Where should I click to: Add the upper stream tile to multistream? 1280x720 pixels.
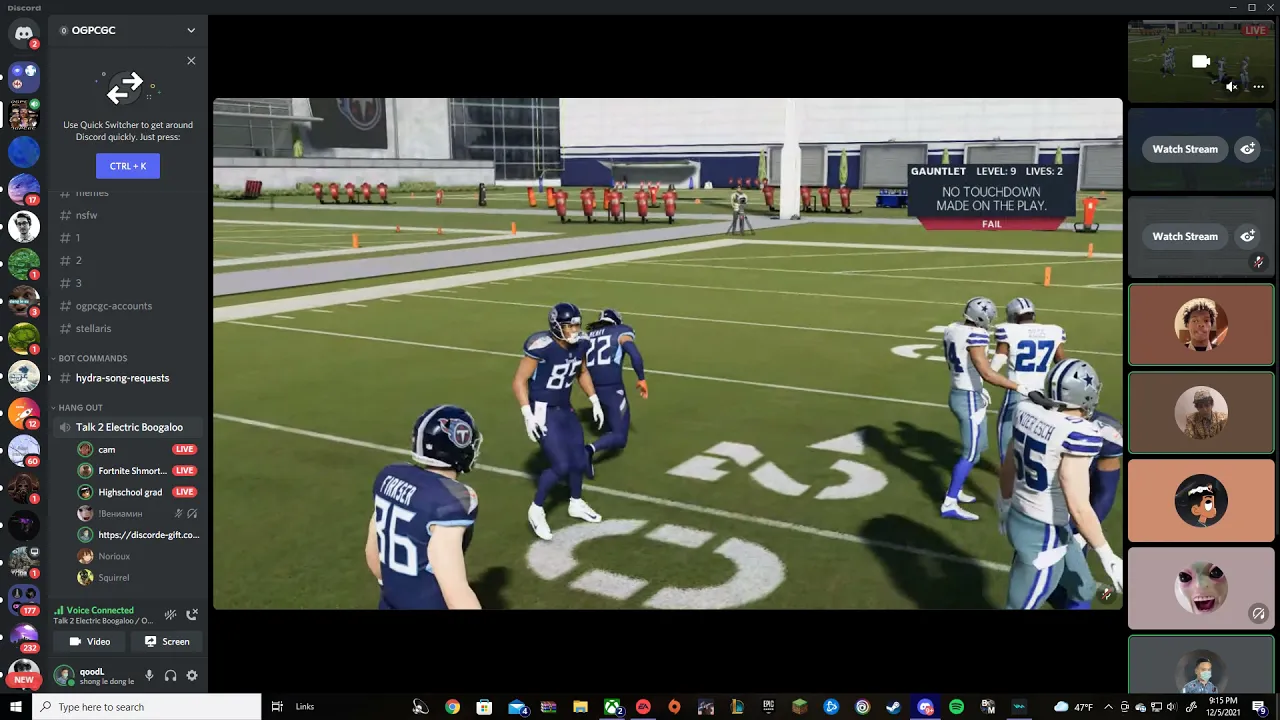(1248, 149)
